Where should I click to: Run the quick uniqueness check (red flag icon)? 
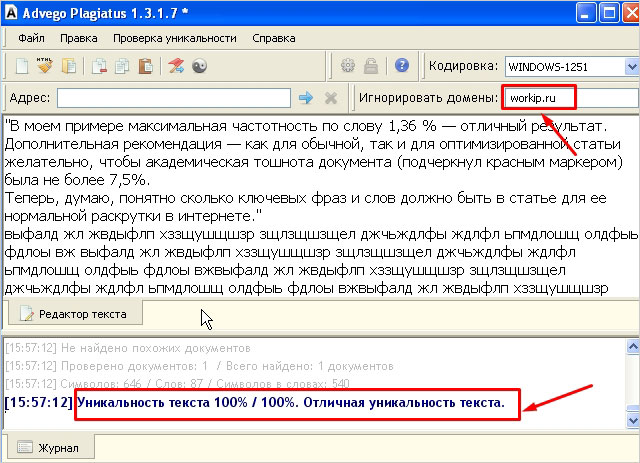point(176,66)
